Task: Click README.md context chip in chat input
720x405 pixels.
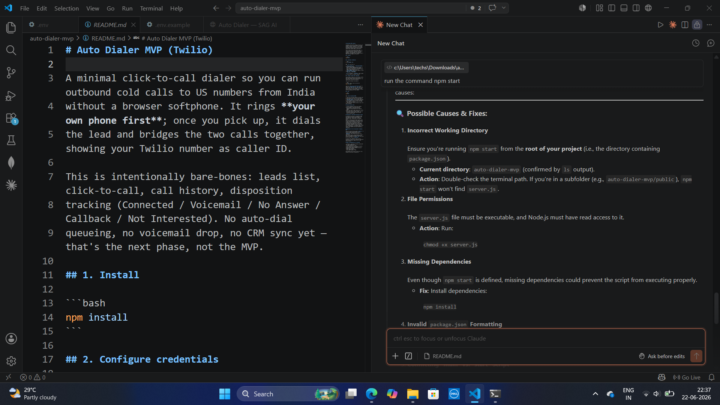Action: pos(443,356)
